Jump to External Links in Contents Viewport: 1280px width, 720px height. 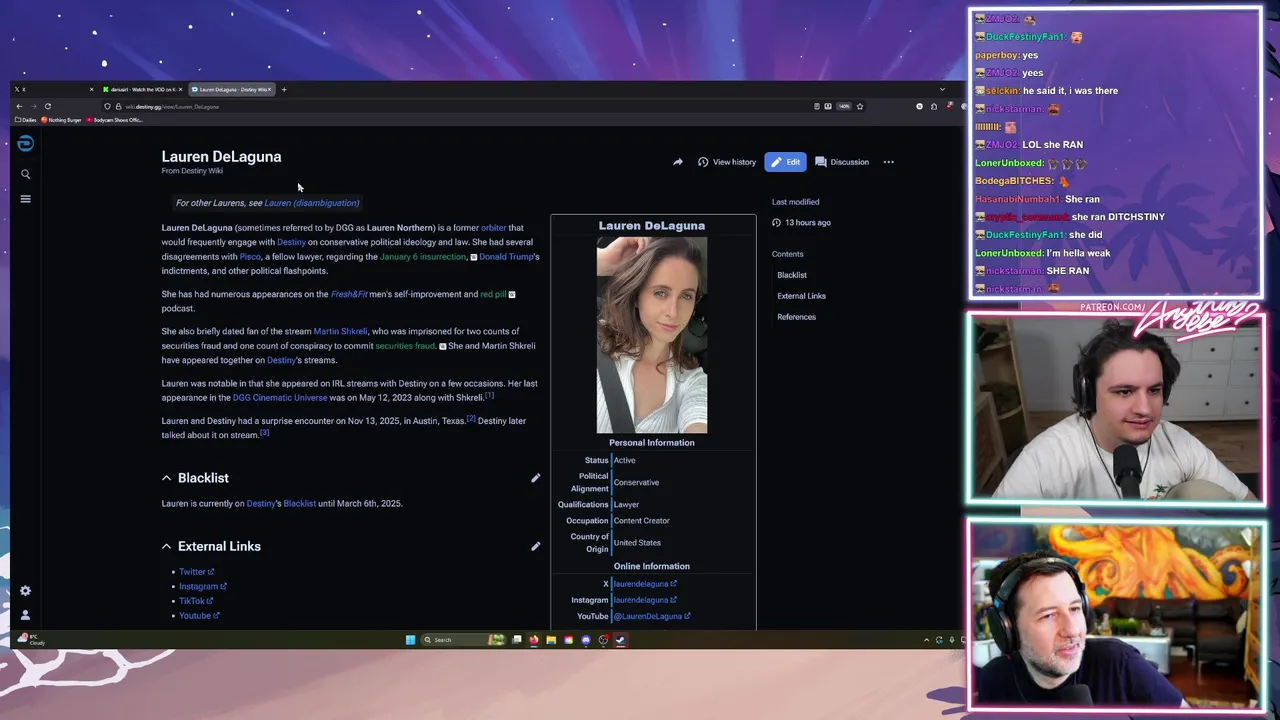coord(801,296)
